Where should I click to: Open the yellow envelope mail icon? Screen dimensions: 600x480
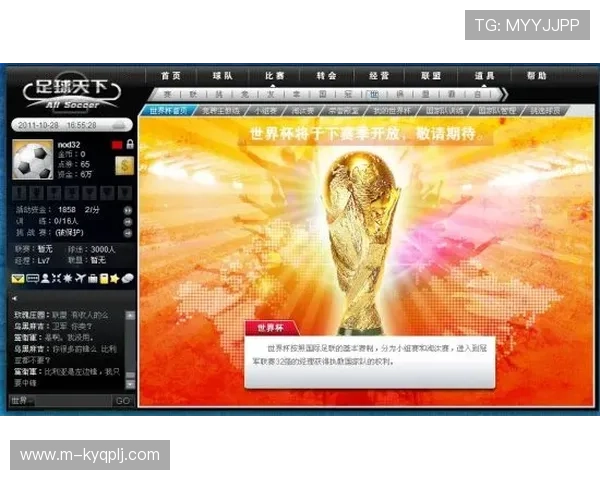coord(18,279)
